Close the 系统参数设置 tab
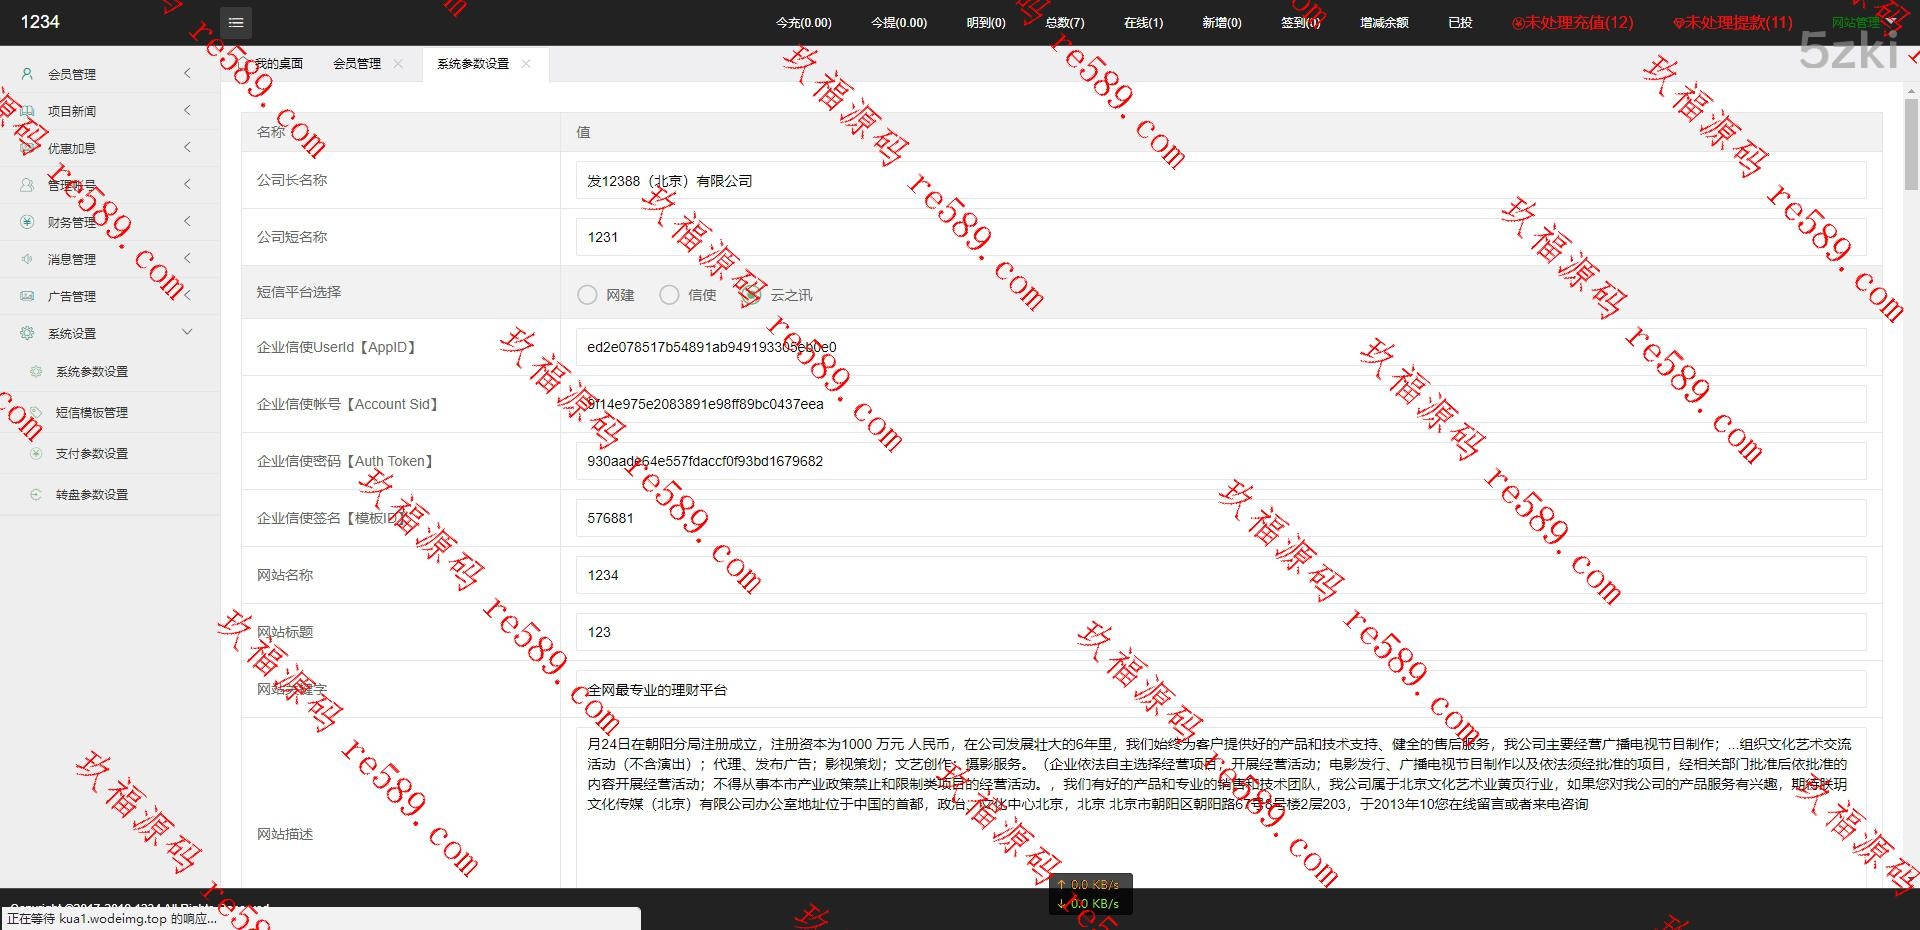Screen dimensions: 1920x930 (x=526, y=63)
